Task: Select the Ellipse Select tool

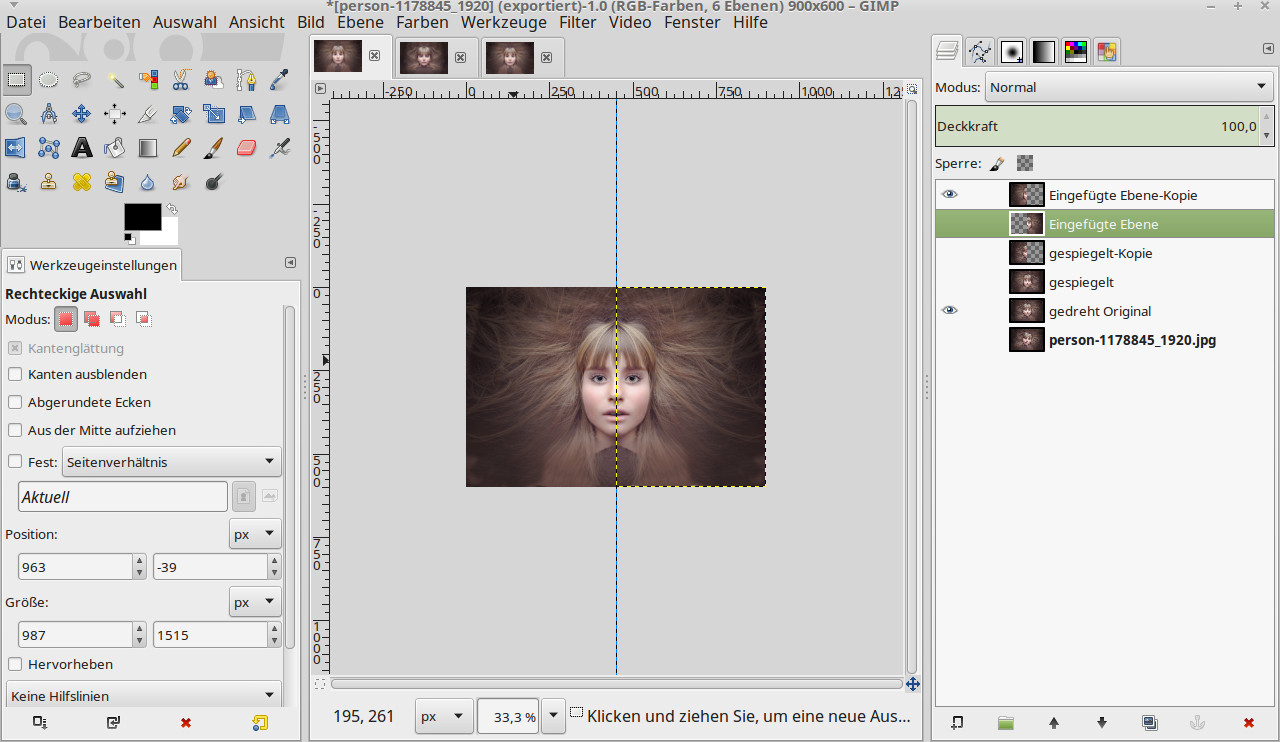Action: 48,79
